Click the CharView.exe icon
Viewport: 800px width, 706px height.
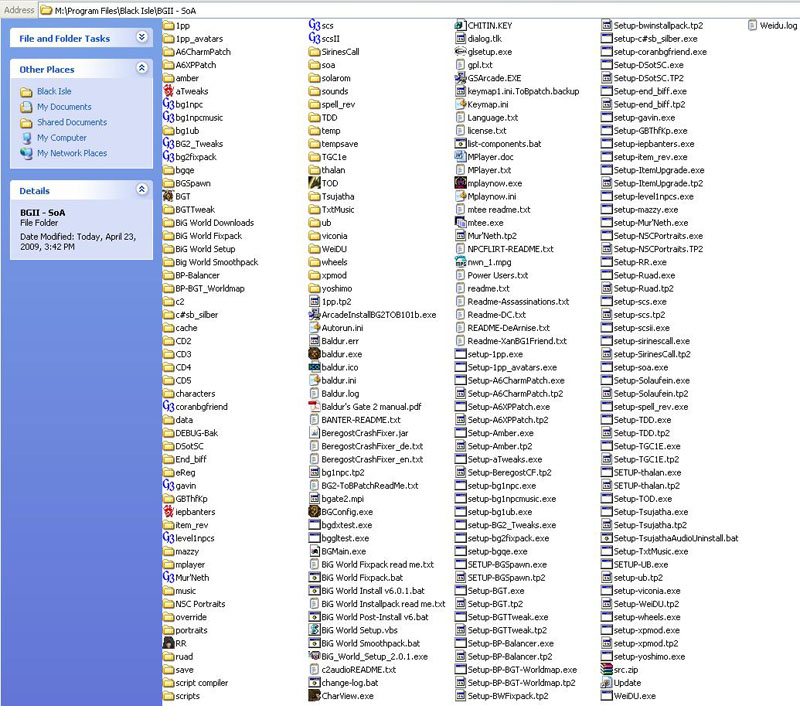pos(314,696)
